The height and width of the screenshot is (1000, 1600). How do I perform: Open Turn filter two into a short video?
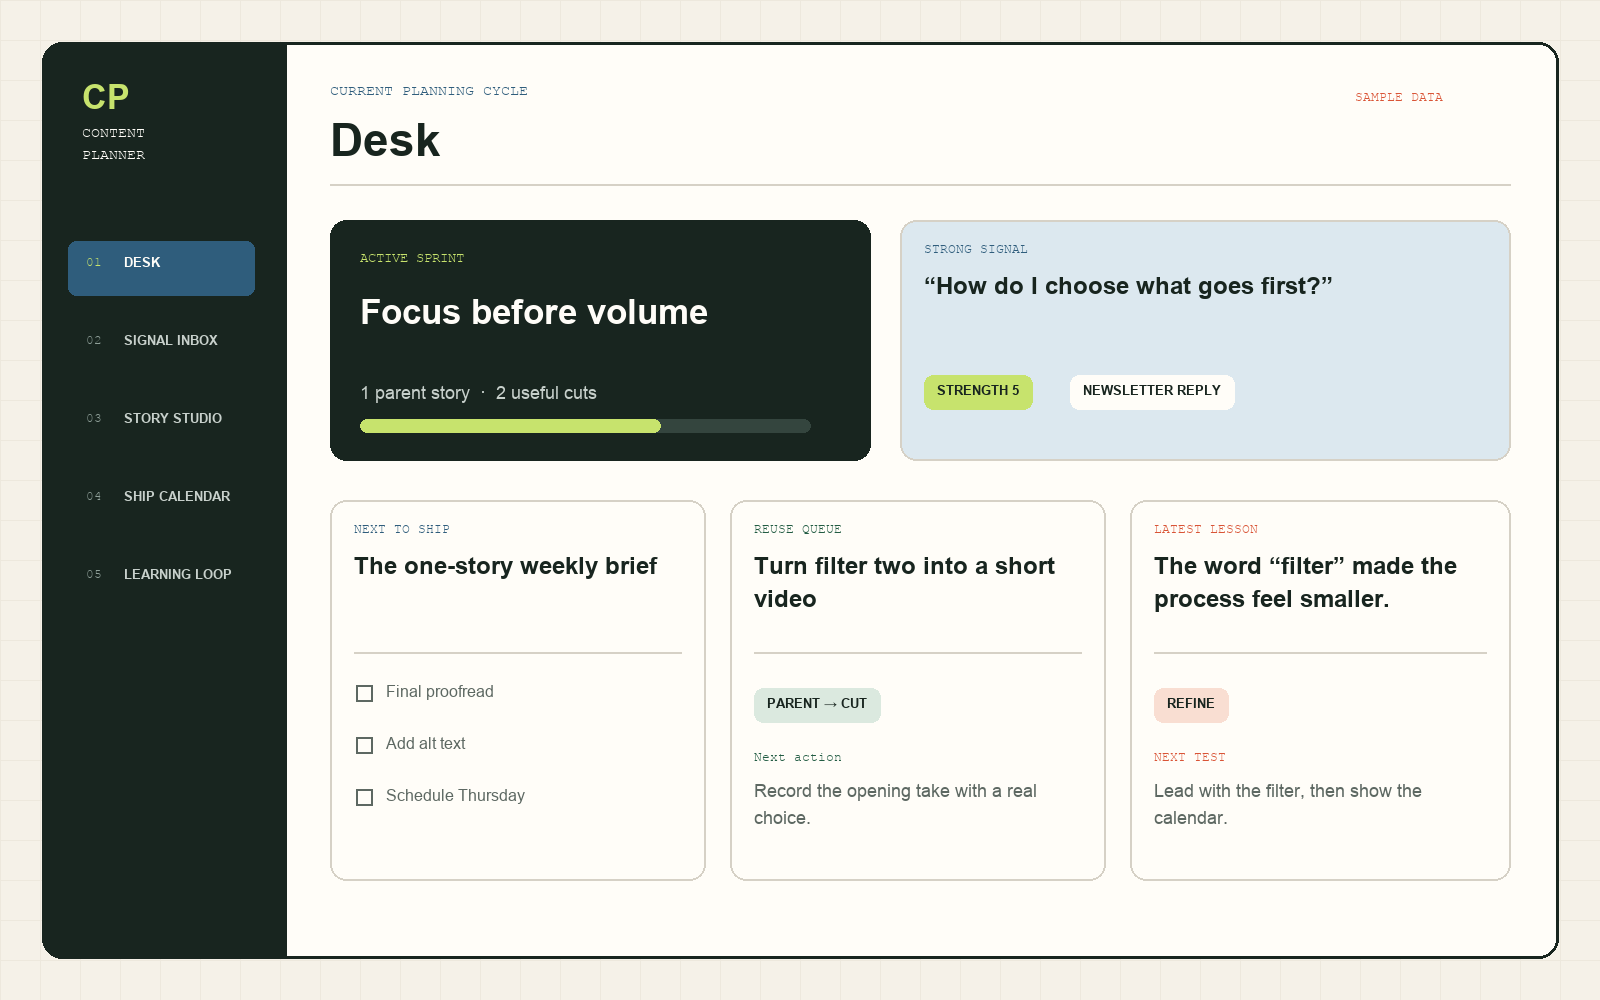click(x=904, y=582)
